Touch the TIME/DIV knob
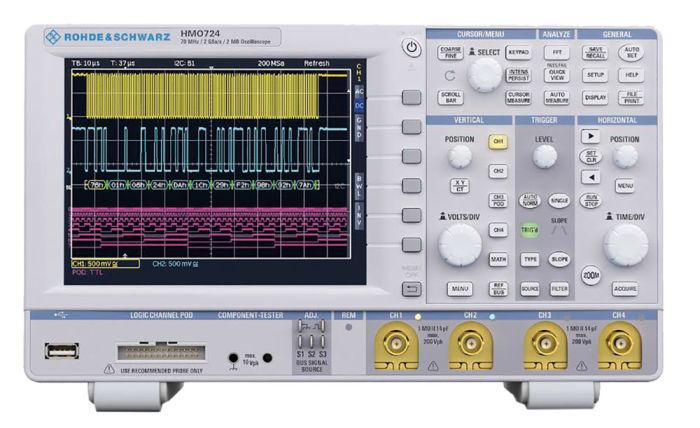 625,245
